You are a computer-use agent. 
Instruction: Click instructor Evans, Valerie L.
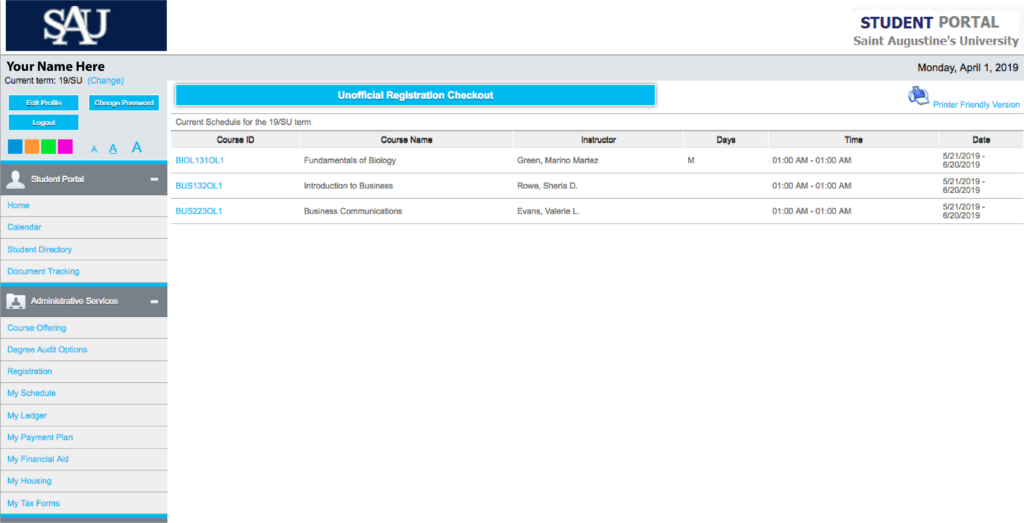[548, 211]
